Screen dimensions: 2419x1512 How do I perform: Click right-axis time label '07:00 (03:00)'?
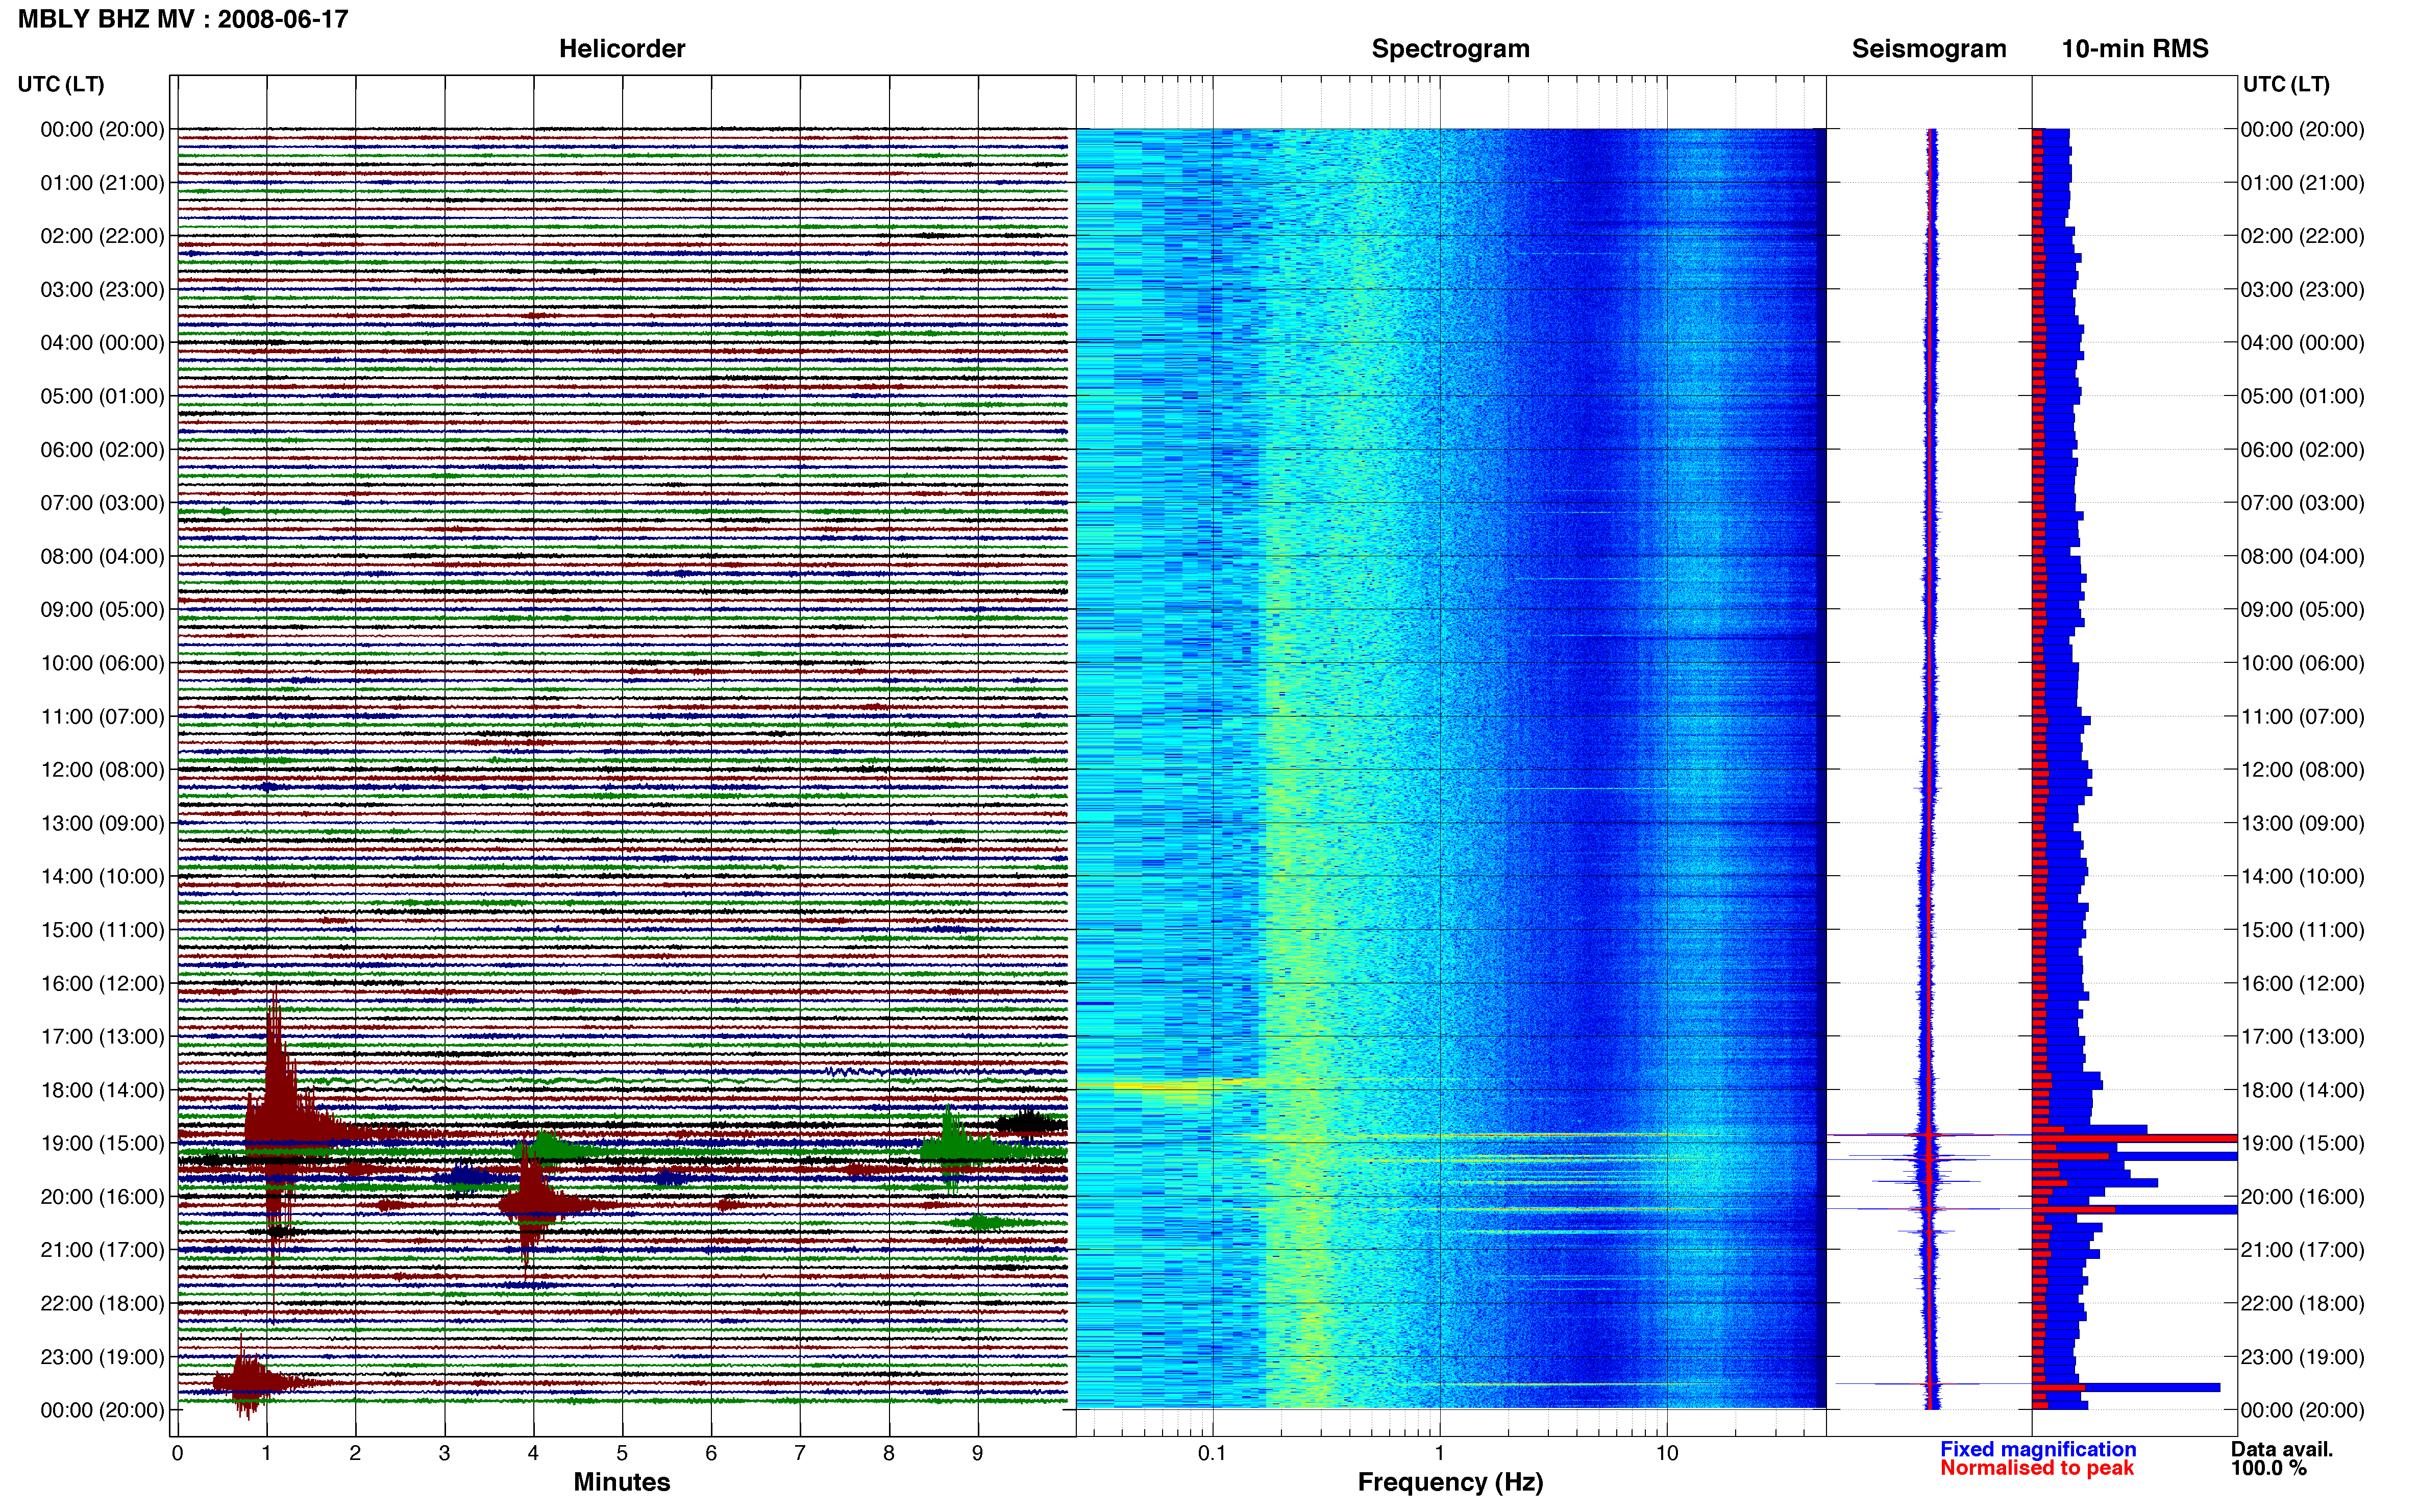click(x=2302, y=503)
